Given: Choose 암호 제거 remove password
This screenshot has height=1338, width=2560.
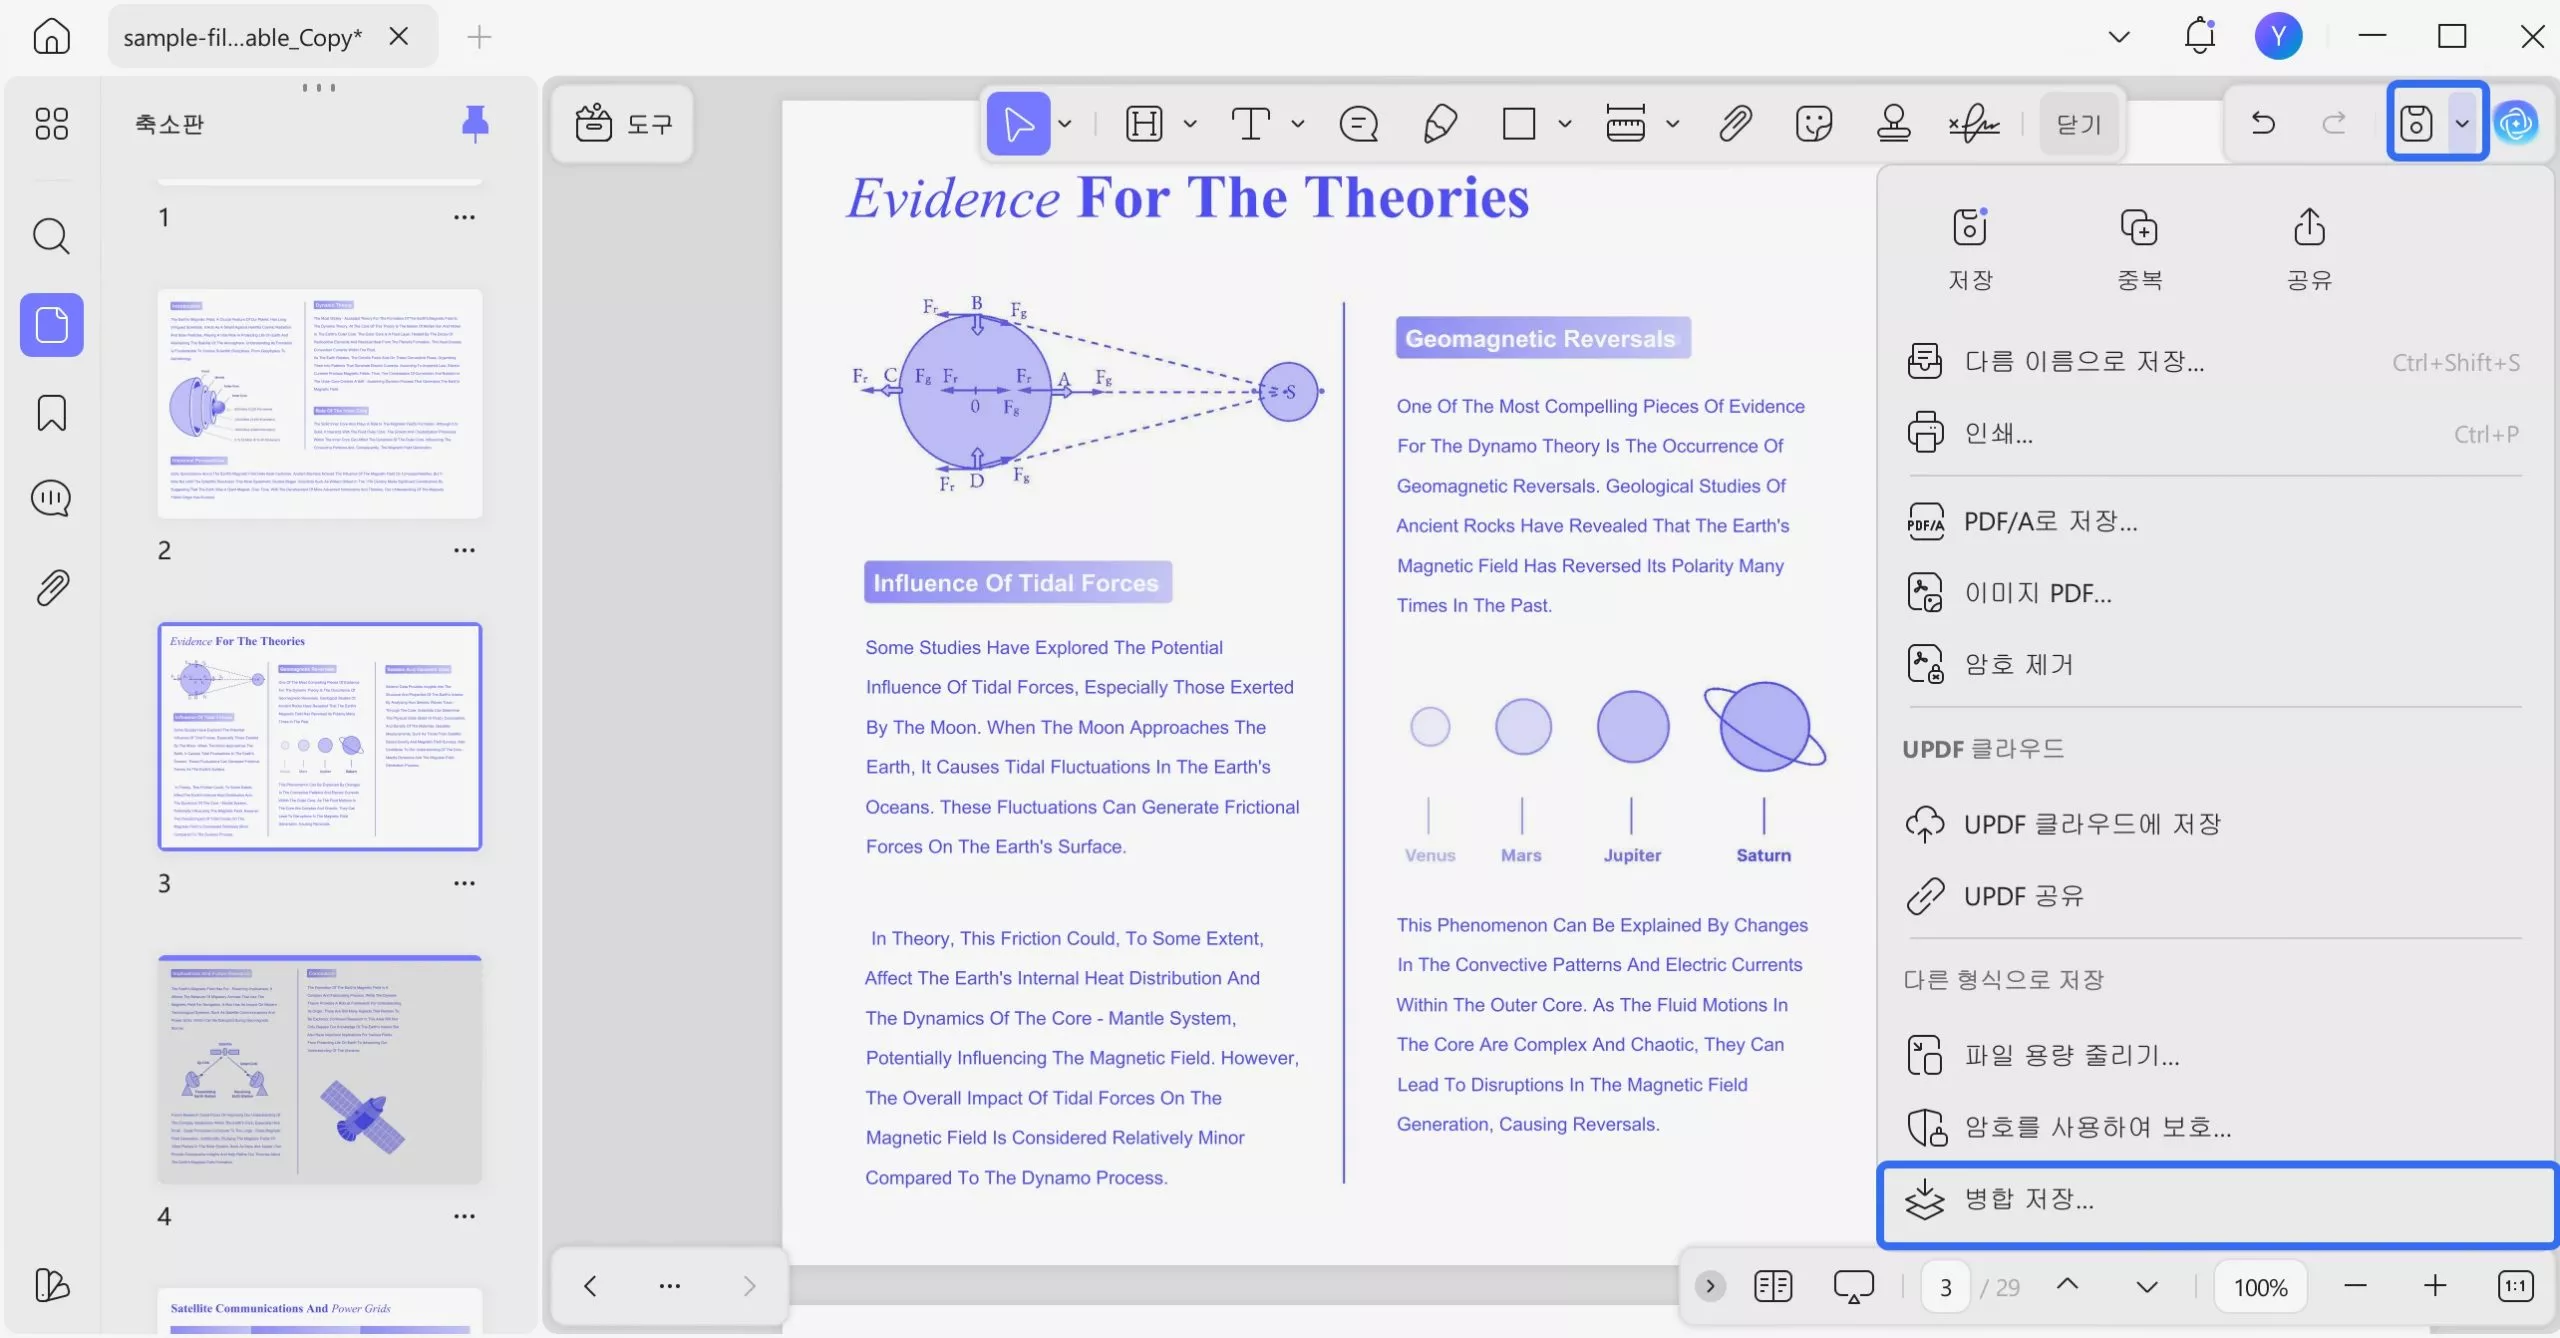Looking at the screenshot, I should [x=2214, y=664].
